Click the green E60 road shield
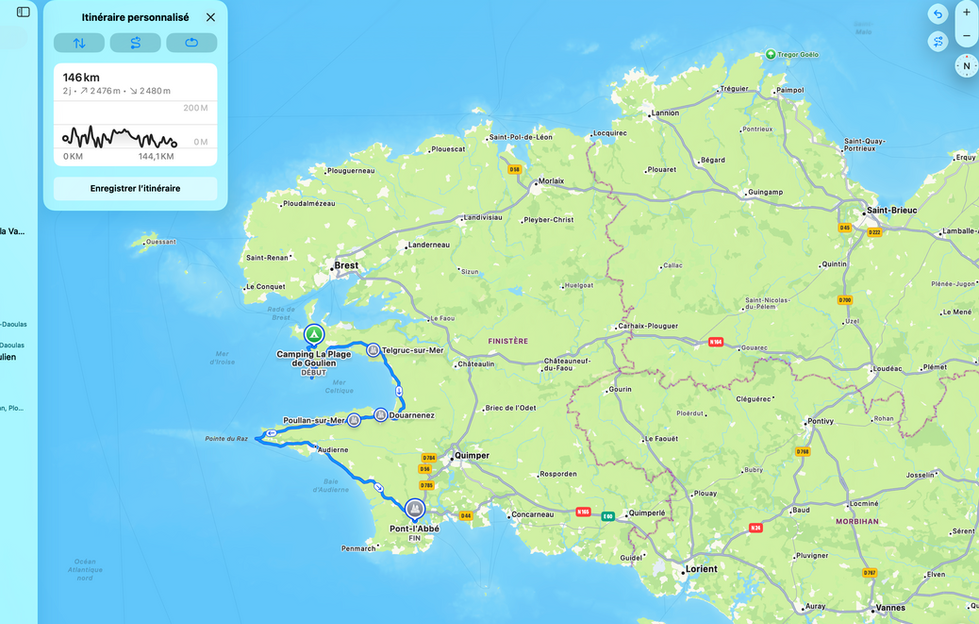The height and width of the screenshot is (624, 979). pyautogui.click(x=608, y=516)
